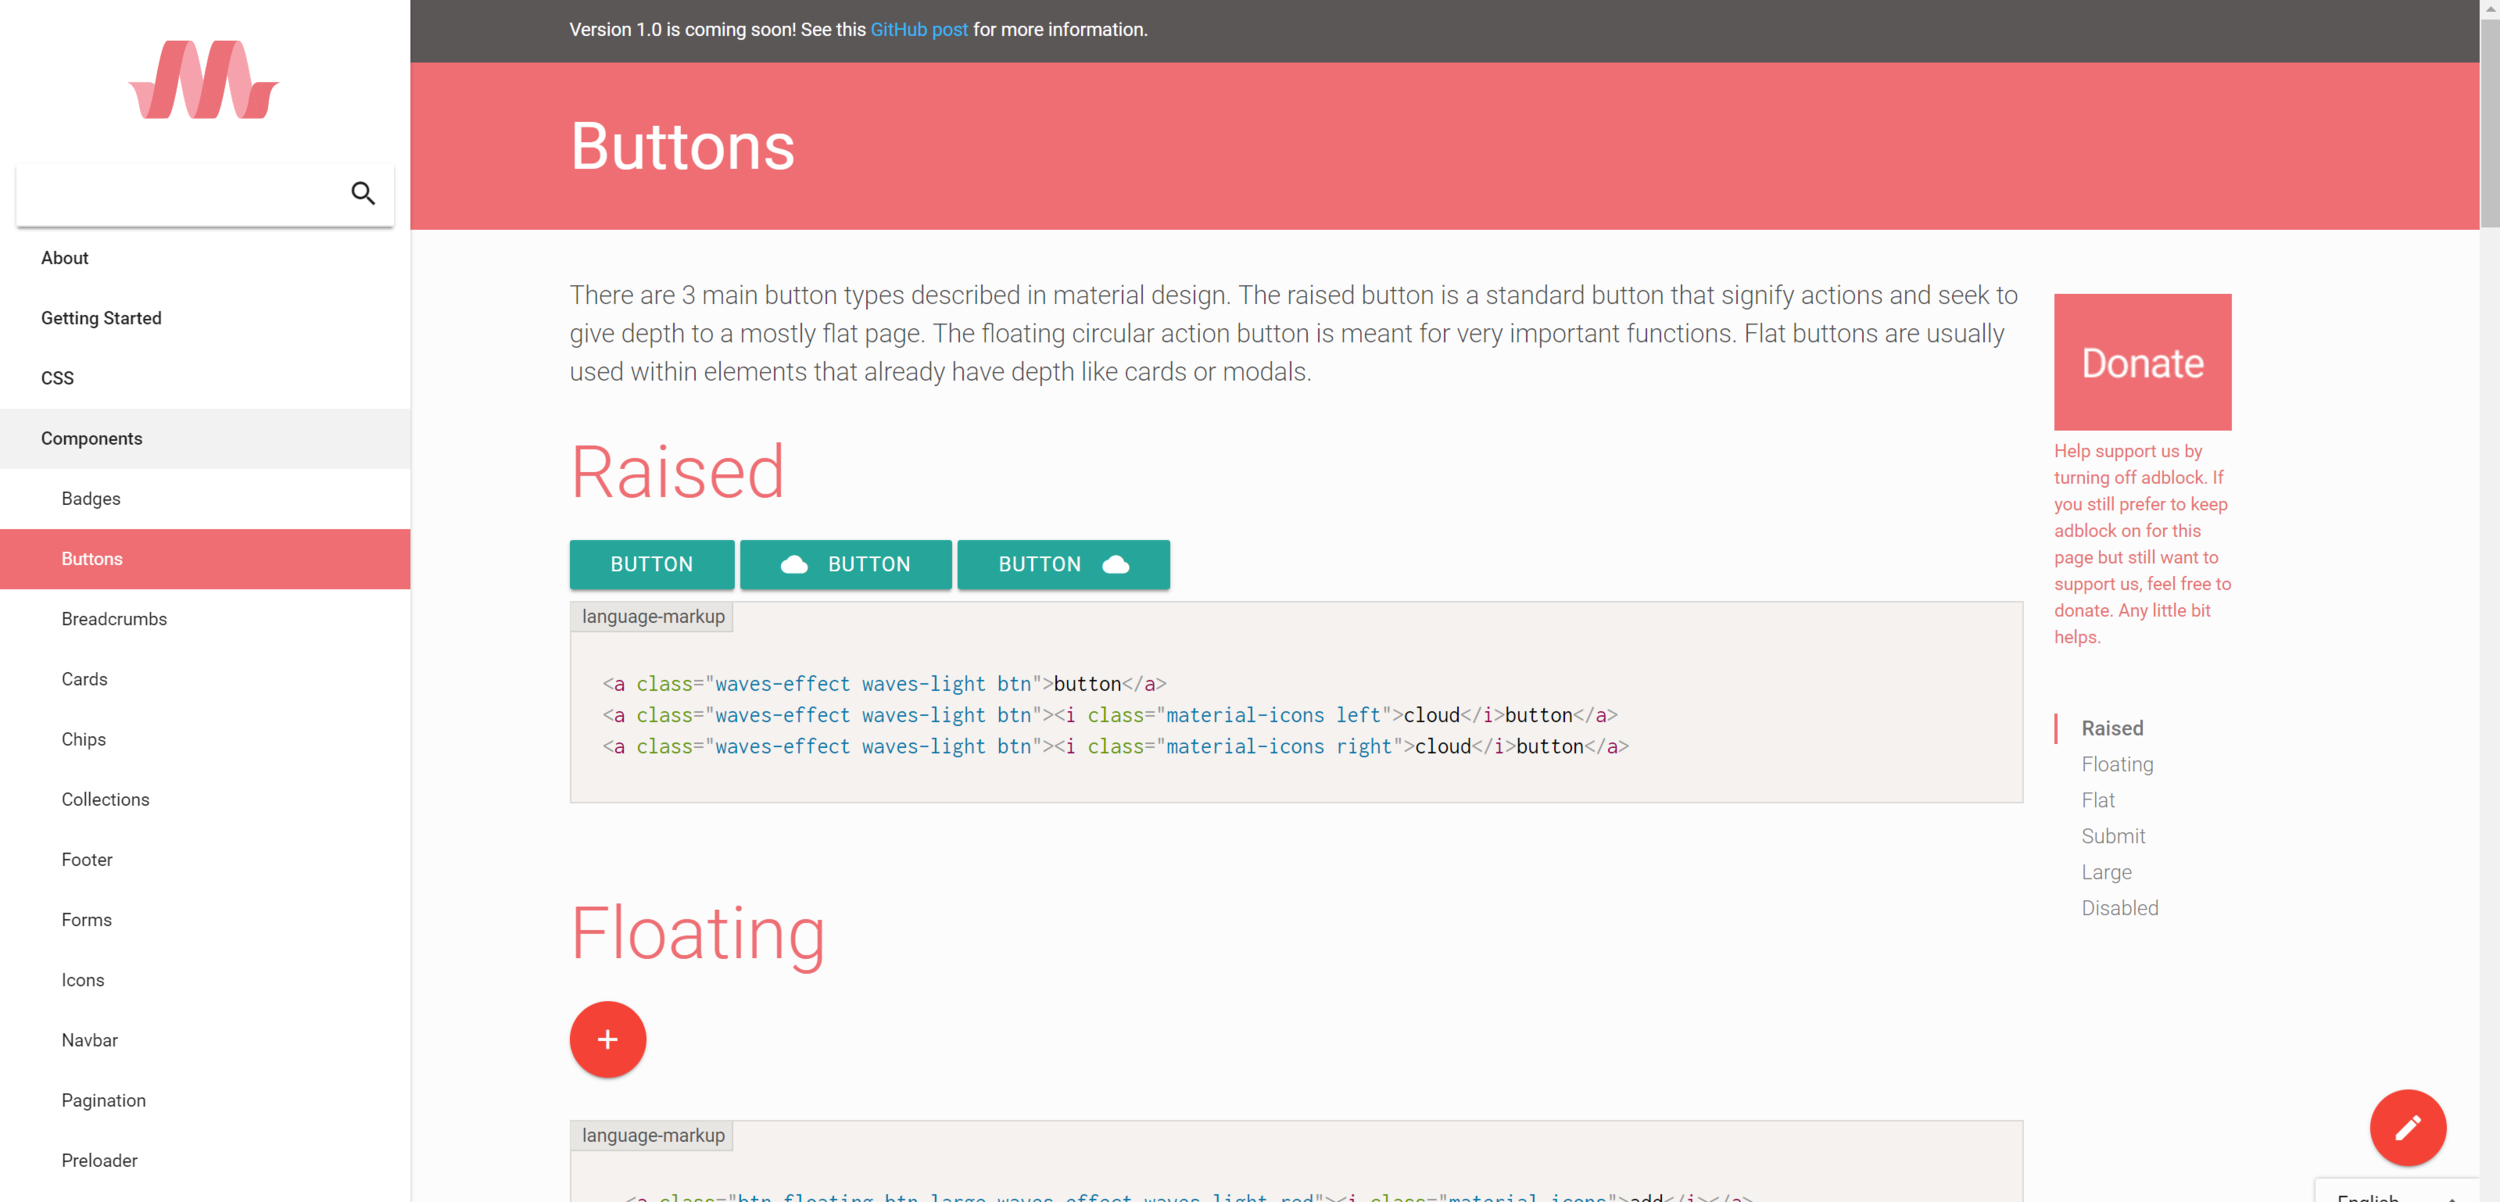Expand the Getting Started menu entry
Image resolution: width=2500 pixels, height=1202 pixels.
101,318
